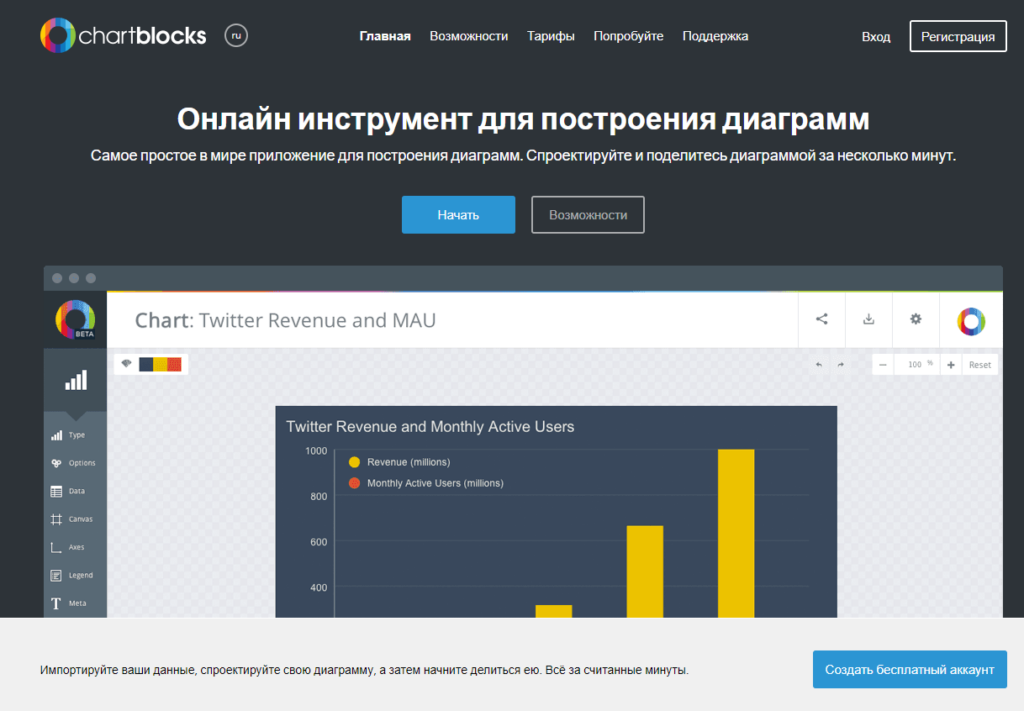Click the redo arrow above the chart
Screen dimensions: 1024x711
pos(840,365)
